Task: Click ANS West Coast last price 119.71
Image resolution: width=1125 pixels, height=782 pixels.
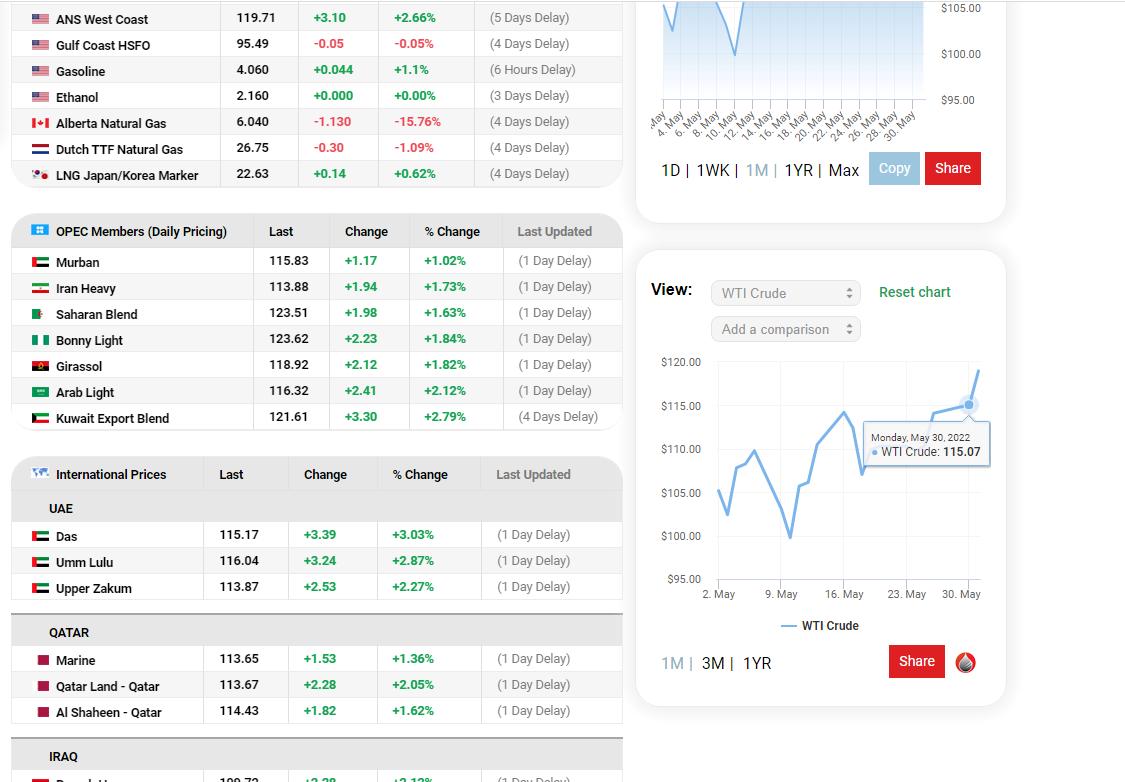Action: pos(256,18)
